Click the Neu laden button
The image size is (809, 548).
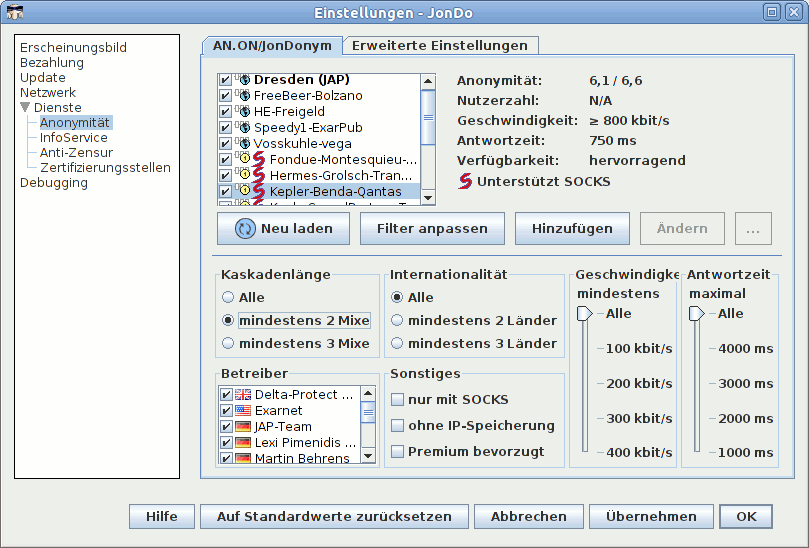[283, 229]
